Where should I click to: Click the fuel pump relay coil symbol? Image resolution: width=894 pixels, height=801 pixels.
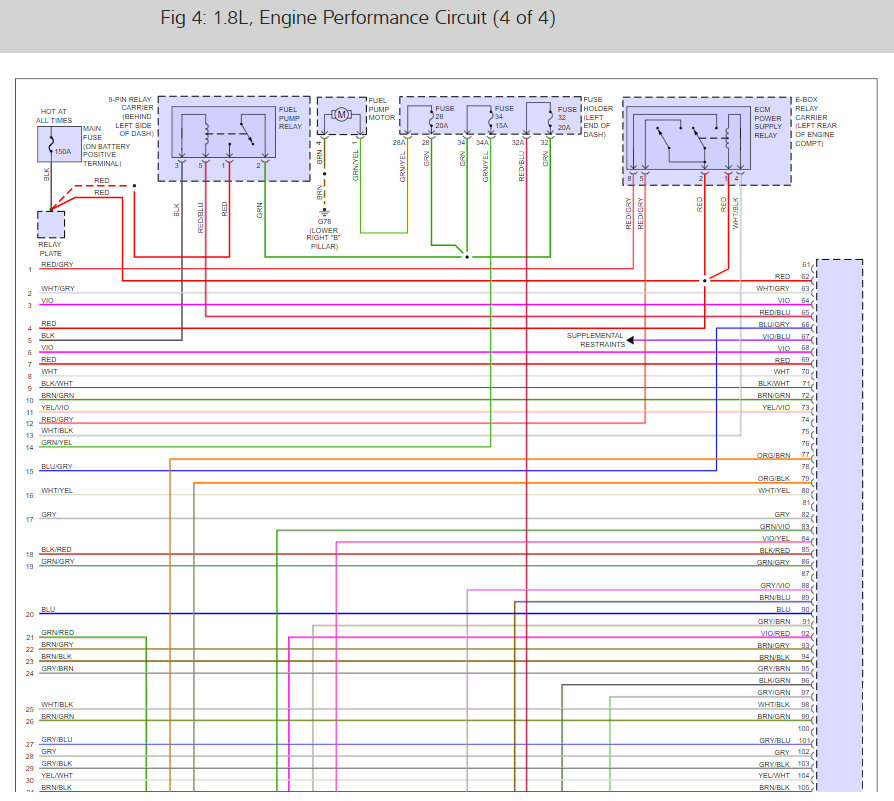click(x=206, y=134)
